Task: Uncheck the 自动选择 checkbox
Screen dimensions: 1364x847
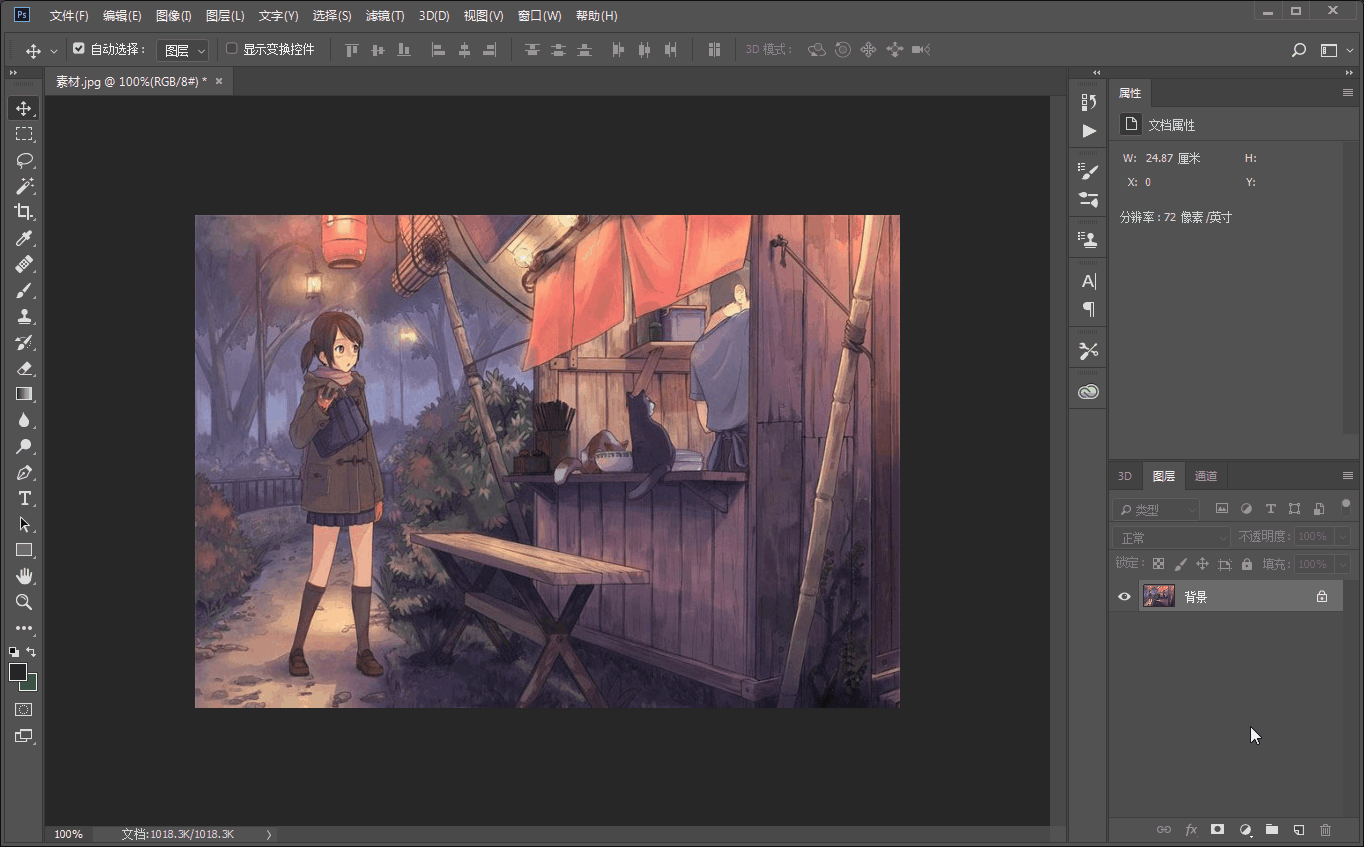Action: click(79, 48)
